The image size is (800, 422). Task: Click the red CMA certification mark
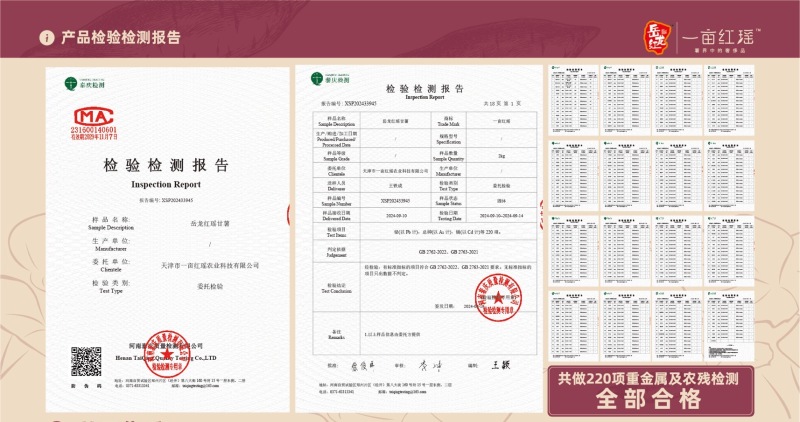tap(93, 117)
